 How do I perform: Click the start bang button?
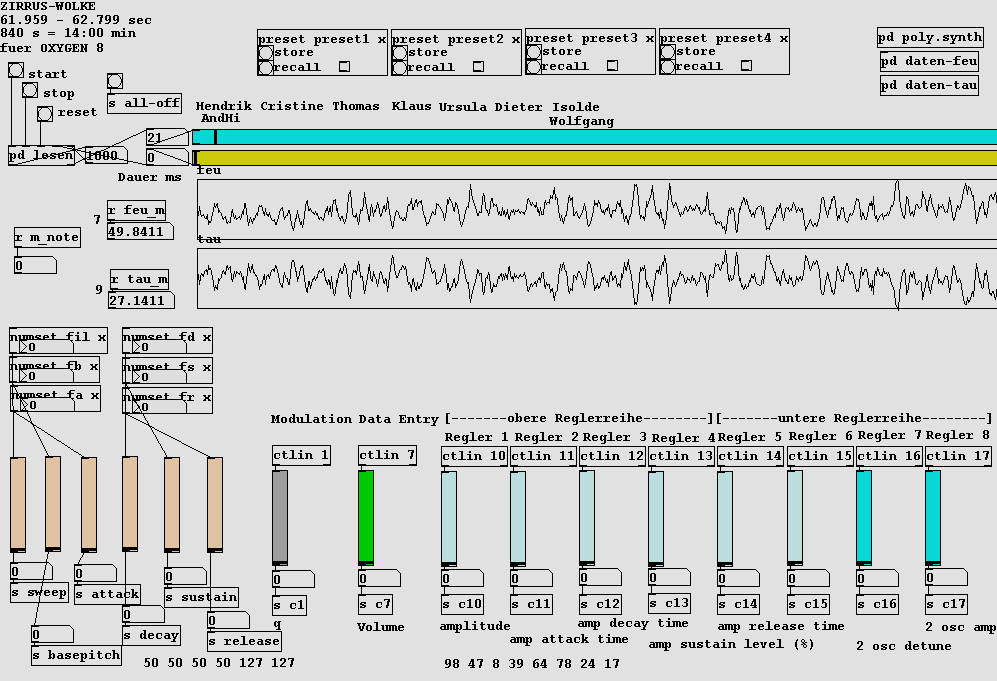(16, 70)
